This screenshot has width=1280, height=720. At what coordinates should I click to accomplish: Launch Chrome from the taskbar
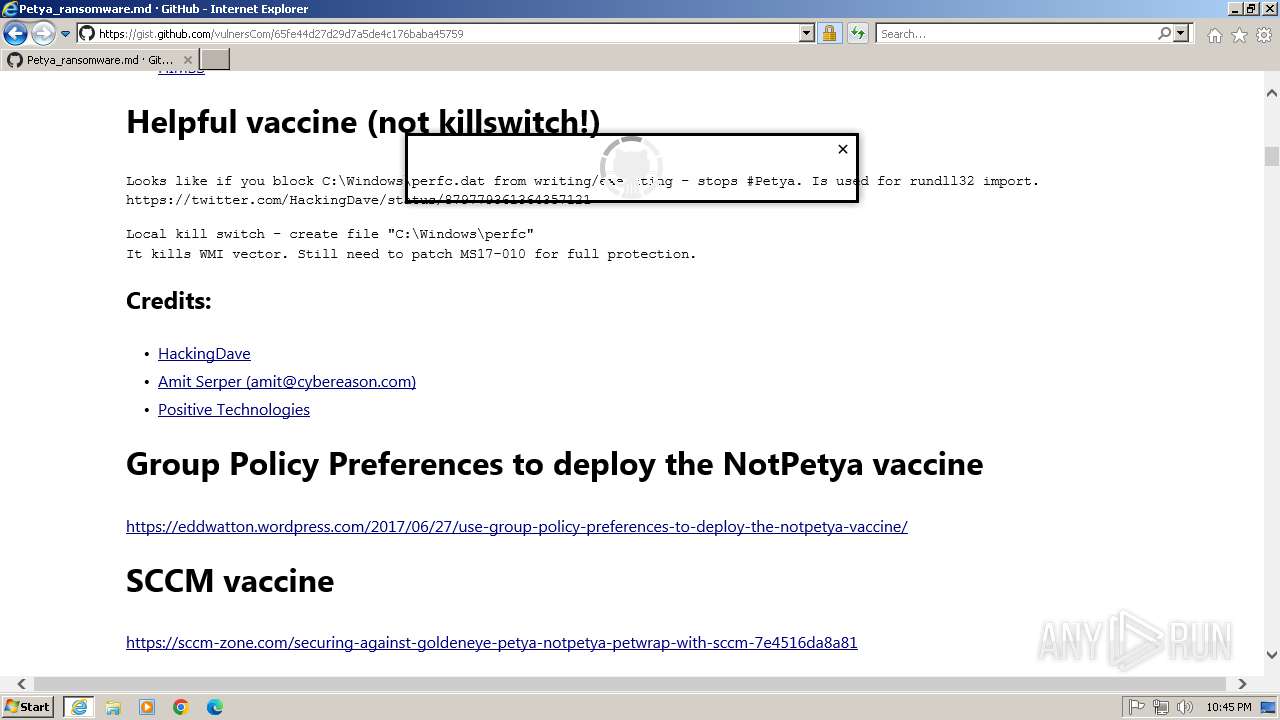coord(181,707)
